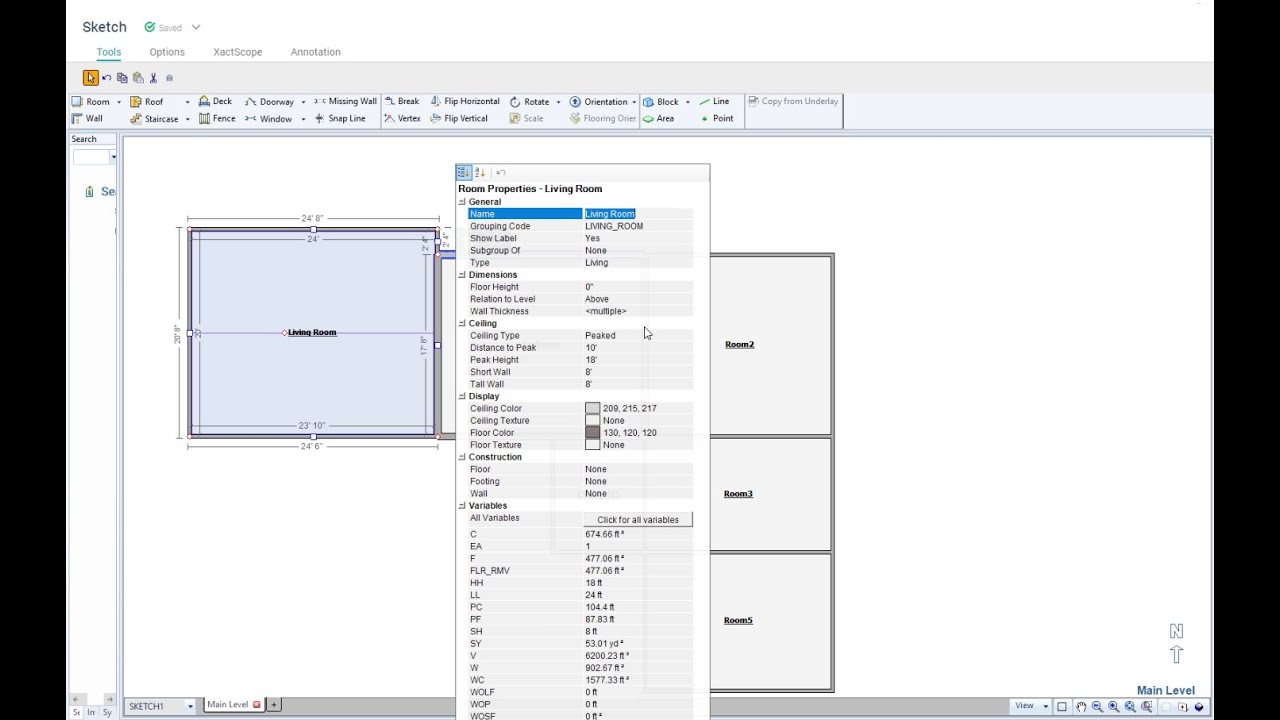
Task: Collapse the Variables properties section
Action: point(462,505)
